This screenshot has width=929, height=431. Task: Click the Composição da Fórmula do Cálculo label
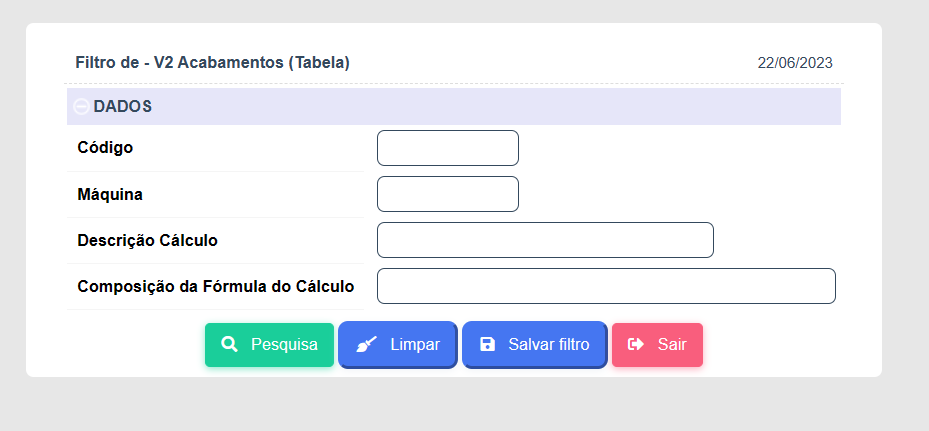click(216, 287)
